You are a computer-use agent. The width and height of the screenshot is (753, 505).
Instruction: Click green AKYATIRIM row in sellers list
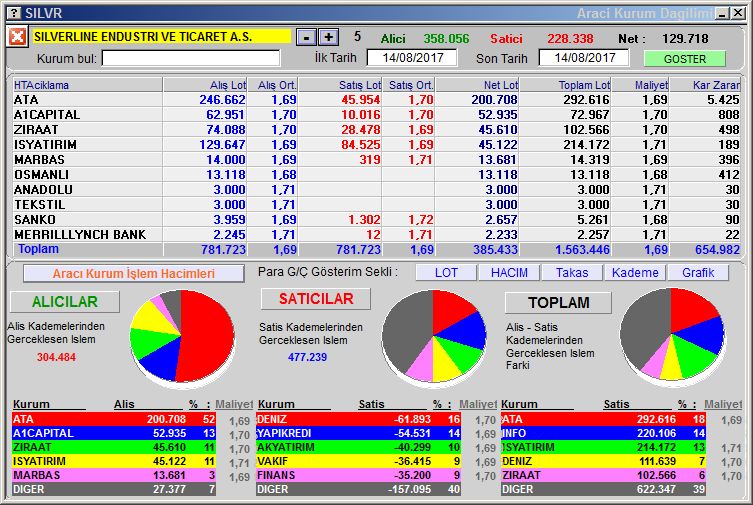coord(359,447)
